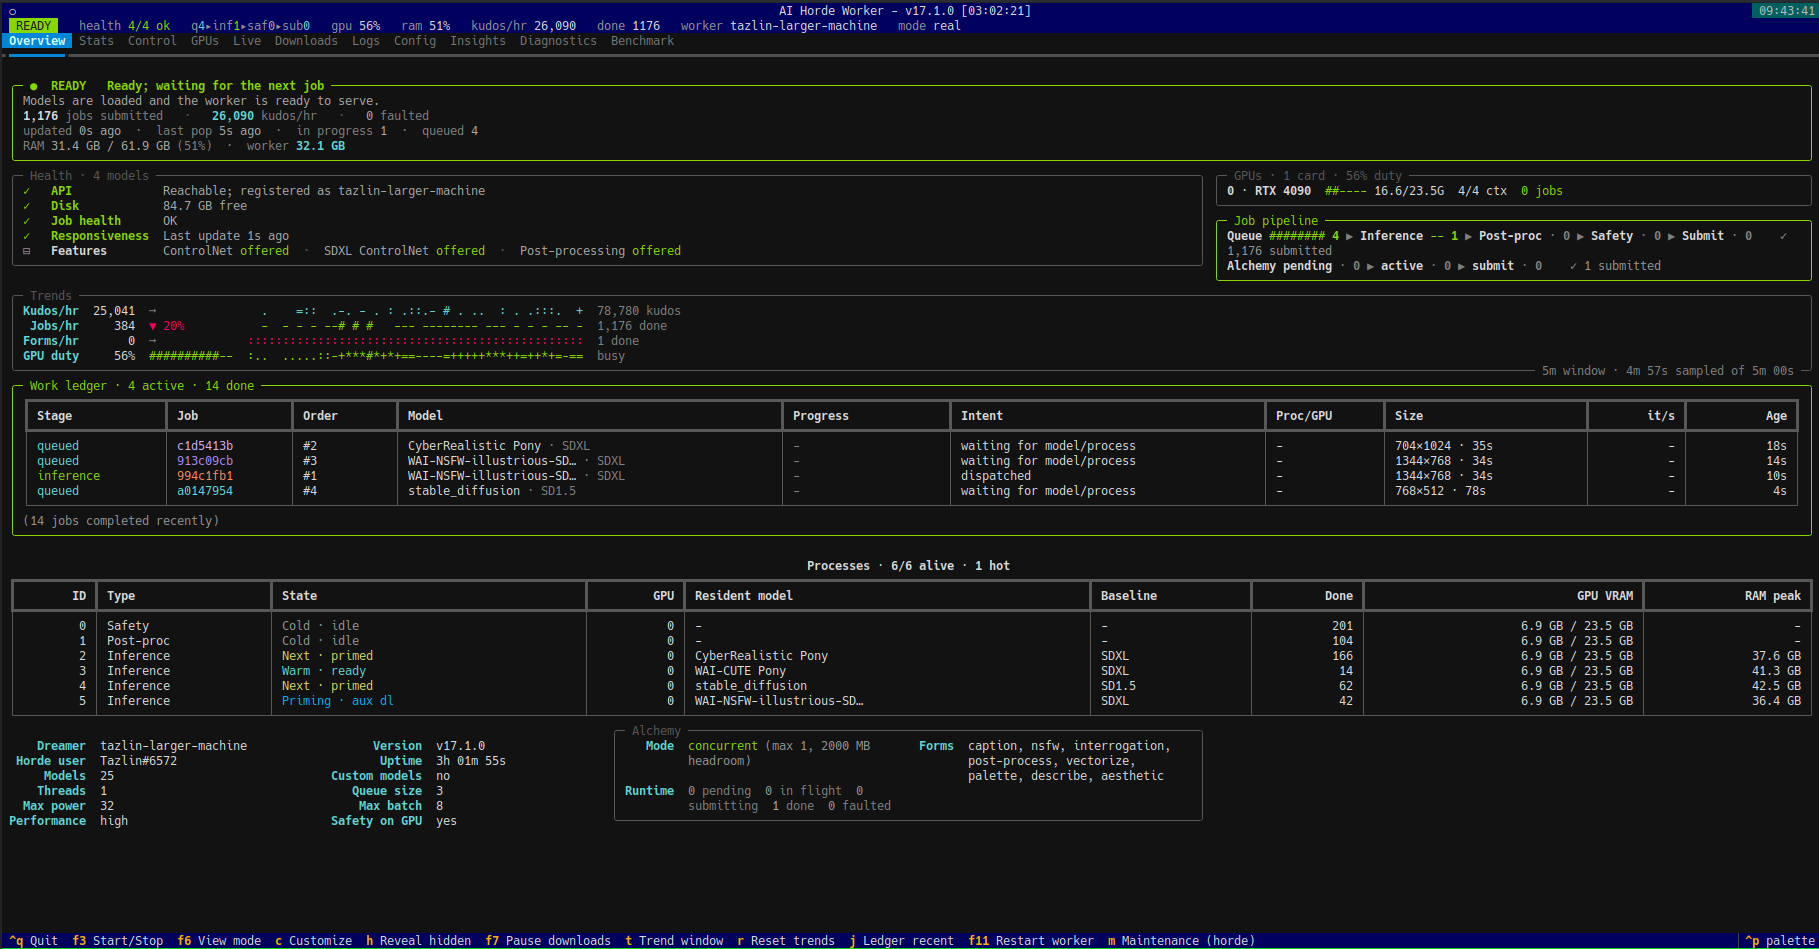Image resolution: width=1819 pixels, height=949 pixels.
Task: Click the red down arrow by Jobs/hr 20%
Action: (153, 326)
